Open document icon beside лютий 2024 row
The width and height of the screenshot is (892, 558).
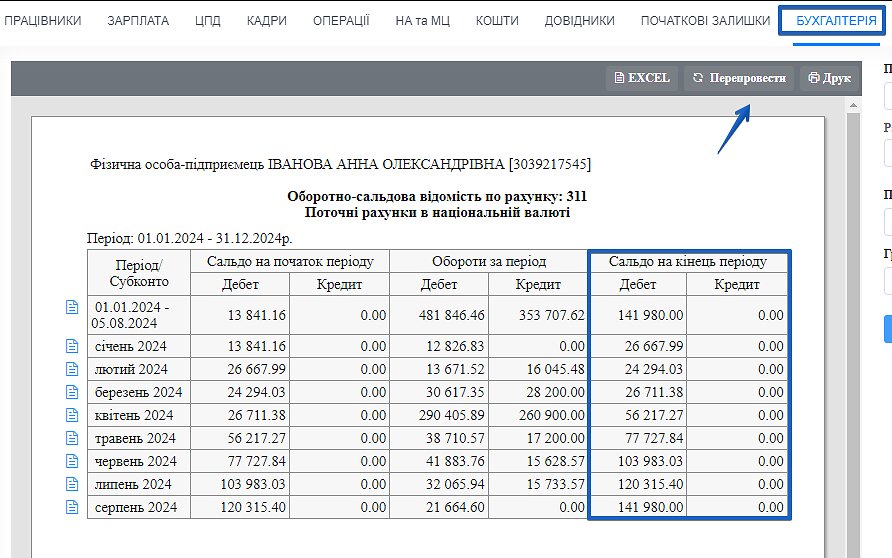click(71, 369)
